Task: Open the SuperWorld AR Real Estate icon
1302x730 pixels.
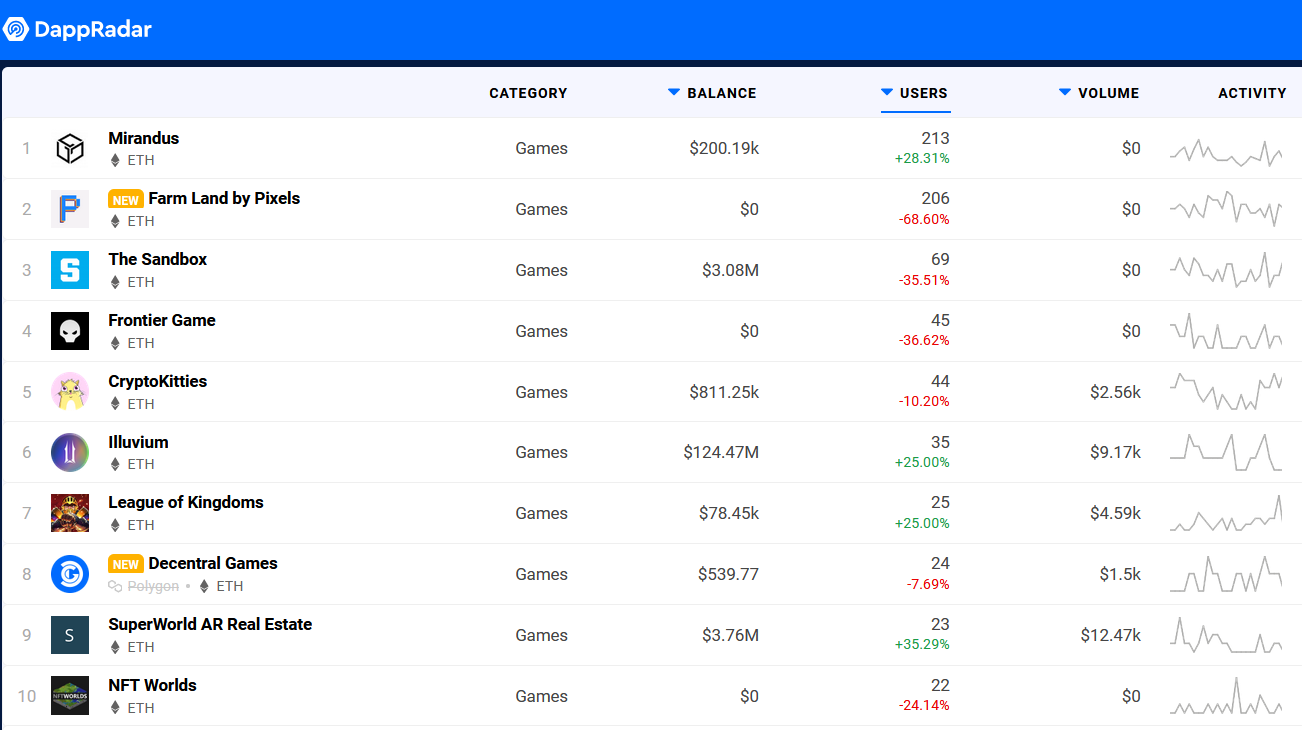Action: pos(70,635)
